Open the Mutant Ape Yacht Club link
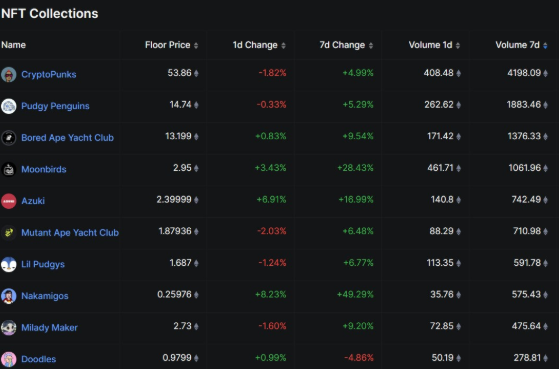559x369 pixels. point(70,232)
